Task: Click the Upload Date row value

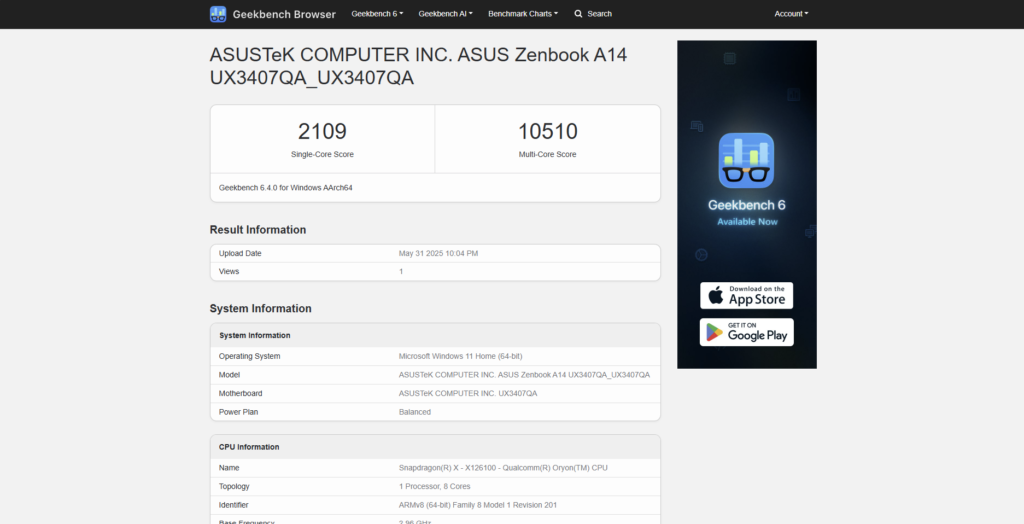Action: click(438, 253)
